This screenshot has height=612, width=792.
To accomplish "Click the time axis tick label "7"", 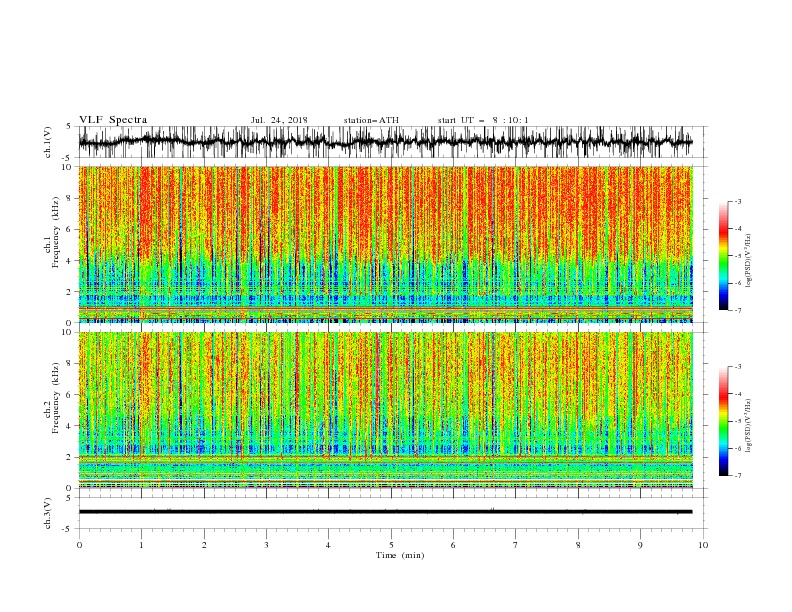I will pos(516,545).
